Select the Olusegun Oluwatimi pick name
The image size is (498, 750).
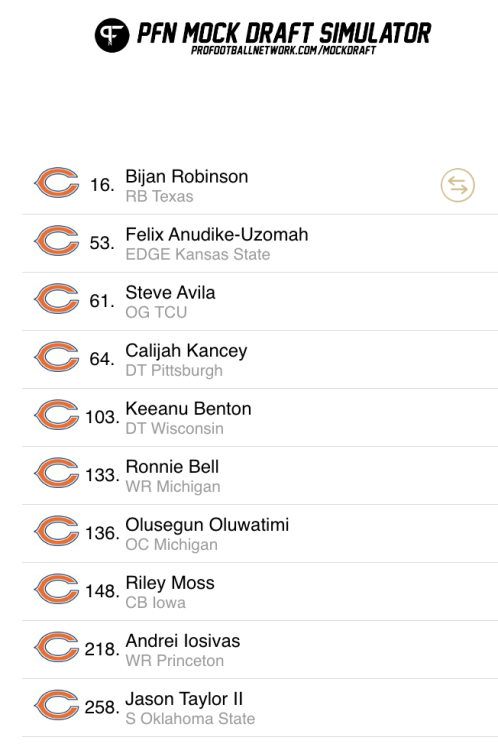(x=207, y=525)
